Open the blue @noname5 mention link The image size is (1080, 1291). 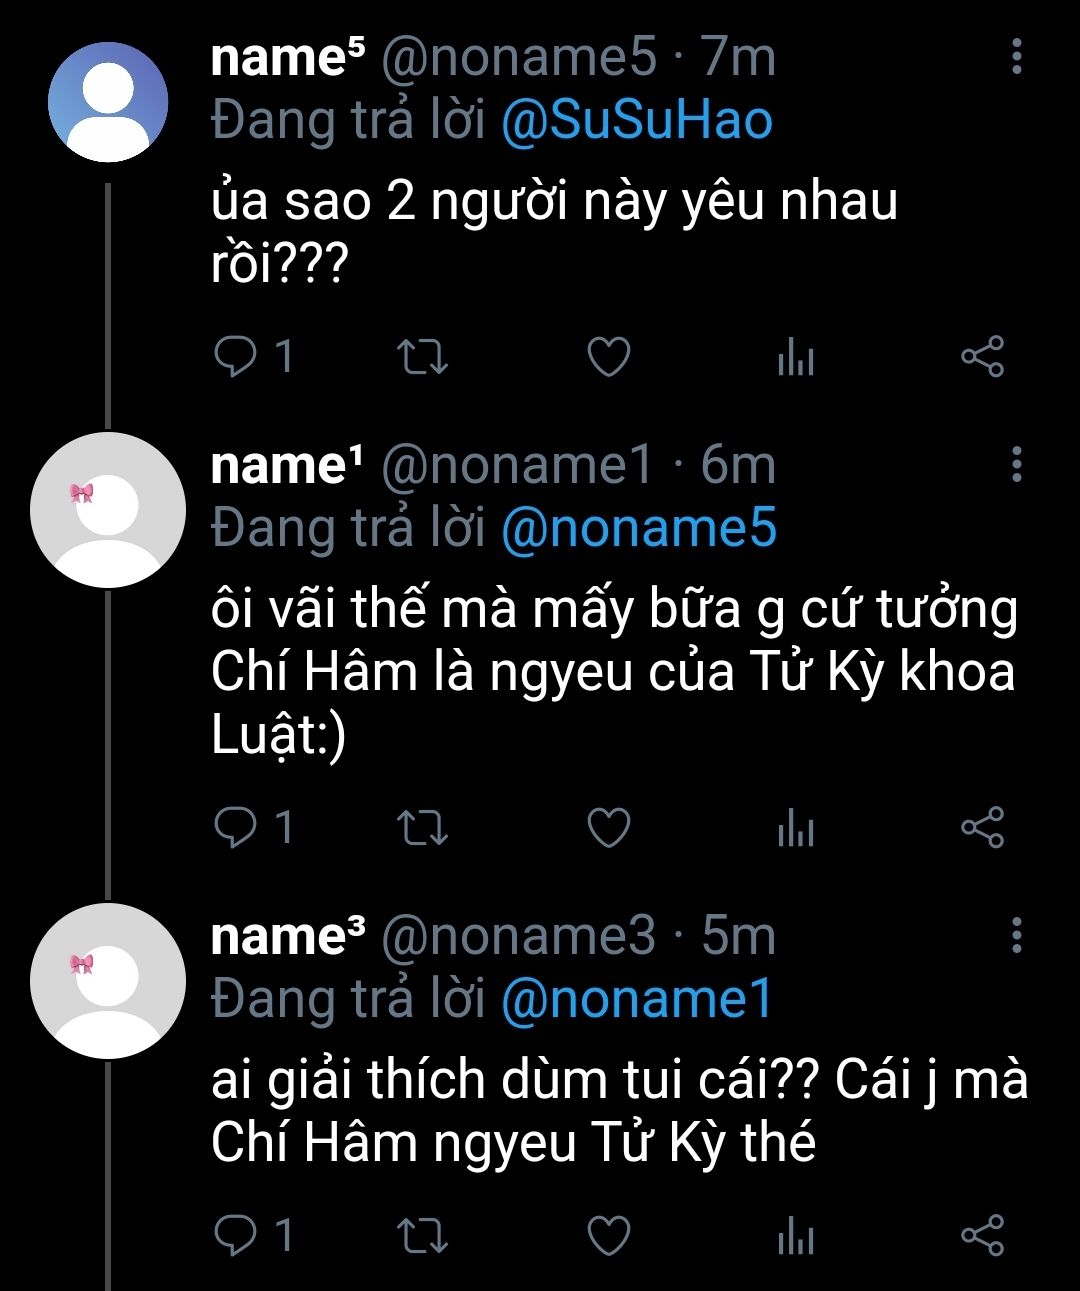[638, 528]
